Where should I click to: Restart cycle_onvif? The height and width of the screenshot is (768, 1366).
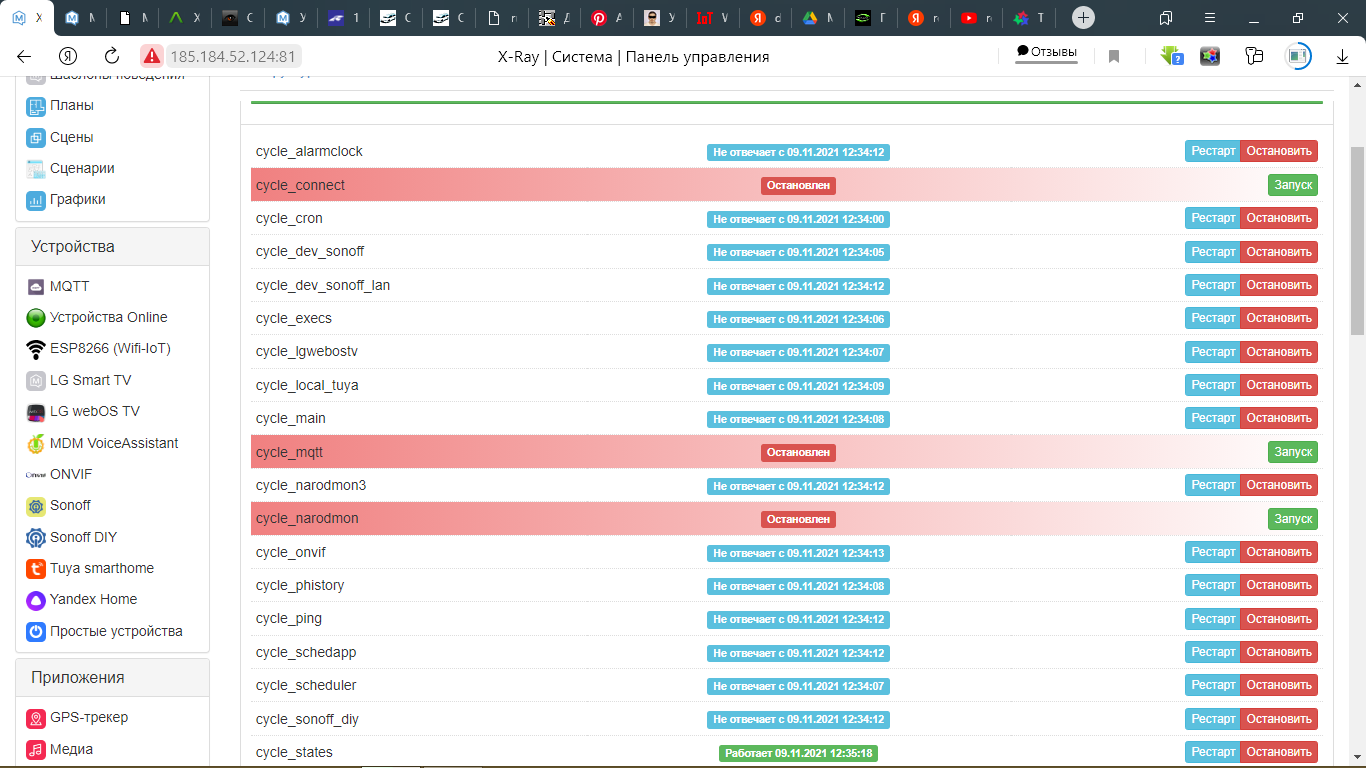click(x=1213, y=552)
